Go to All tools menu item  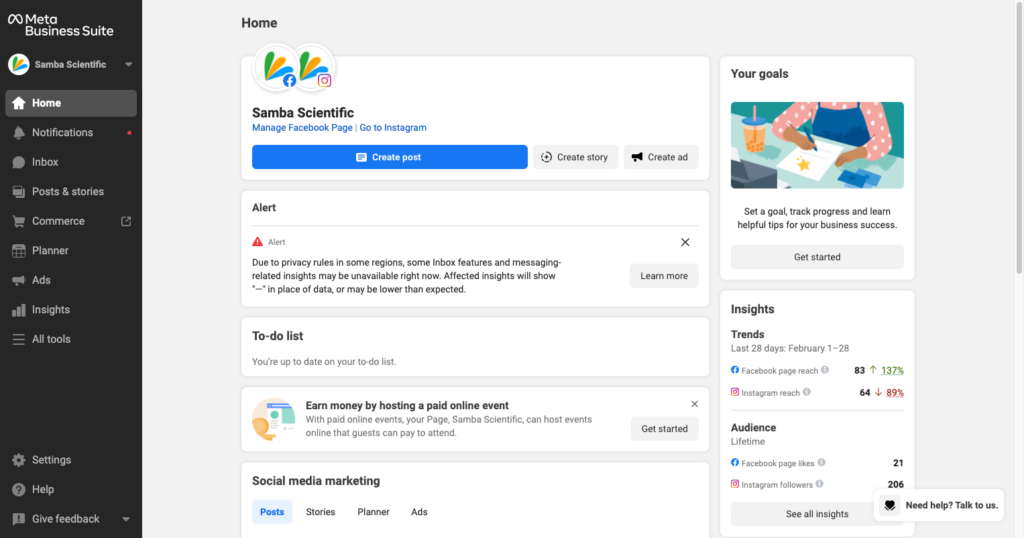coord(71,339)
